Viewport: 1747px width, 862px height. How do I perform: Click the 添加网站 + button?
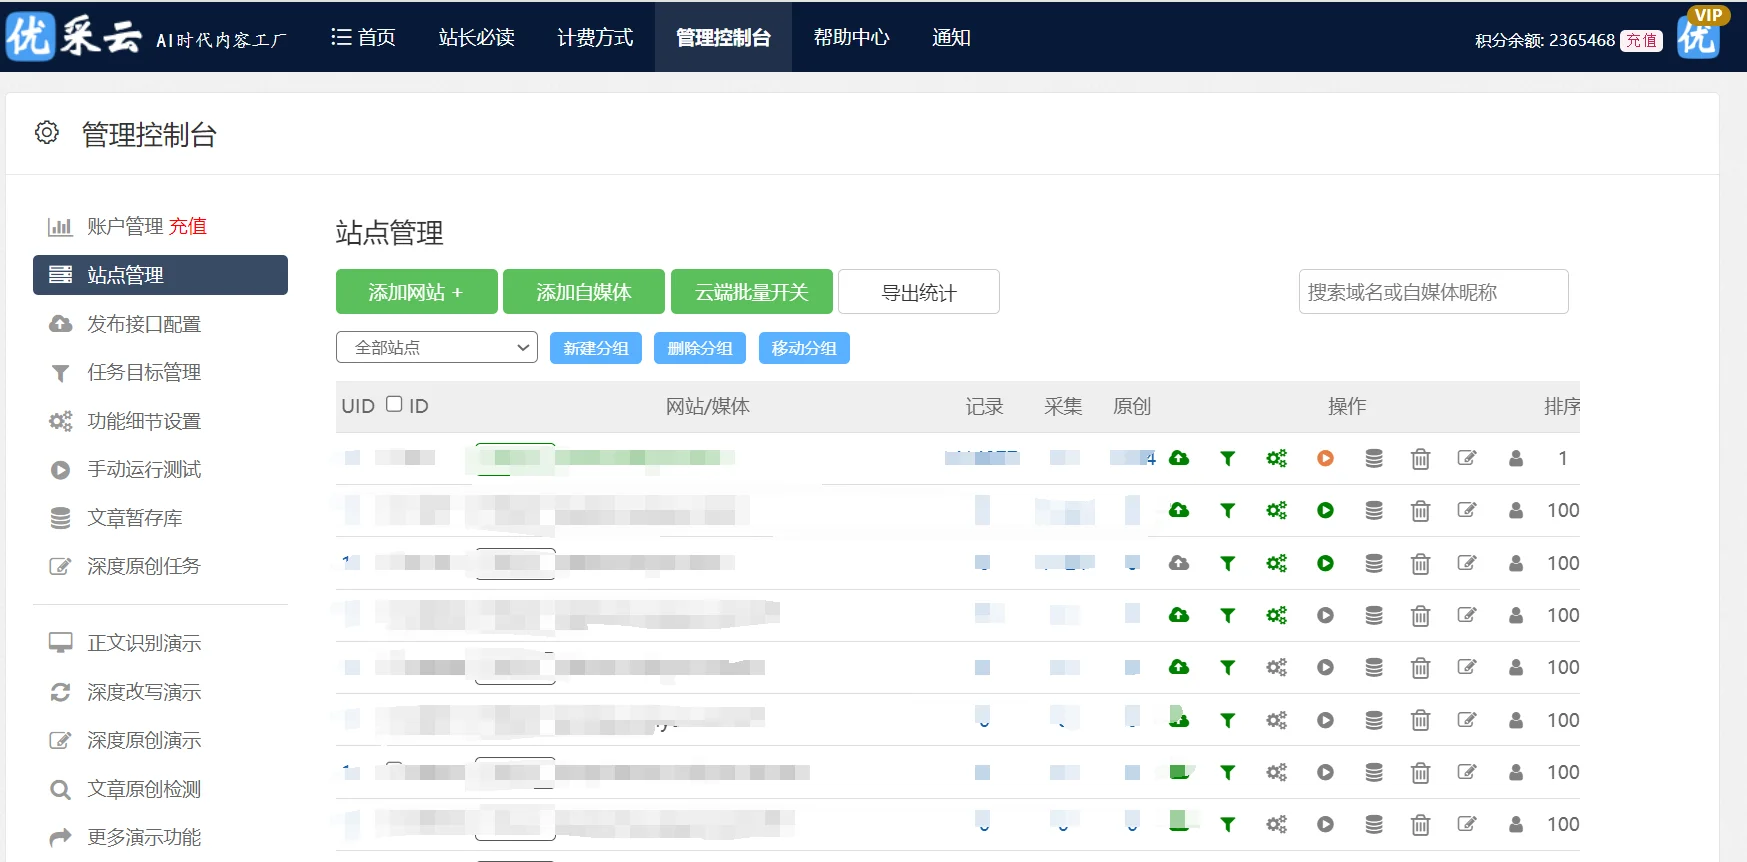[416, 292]
